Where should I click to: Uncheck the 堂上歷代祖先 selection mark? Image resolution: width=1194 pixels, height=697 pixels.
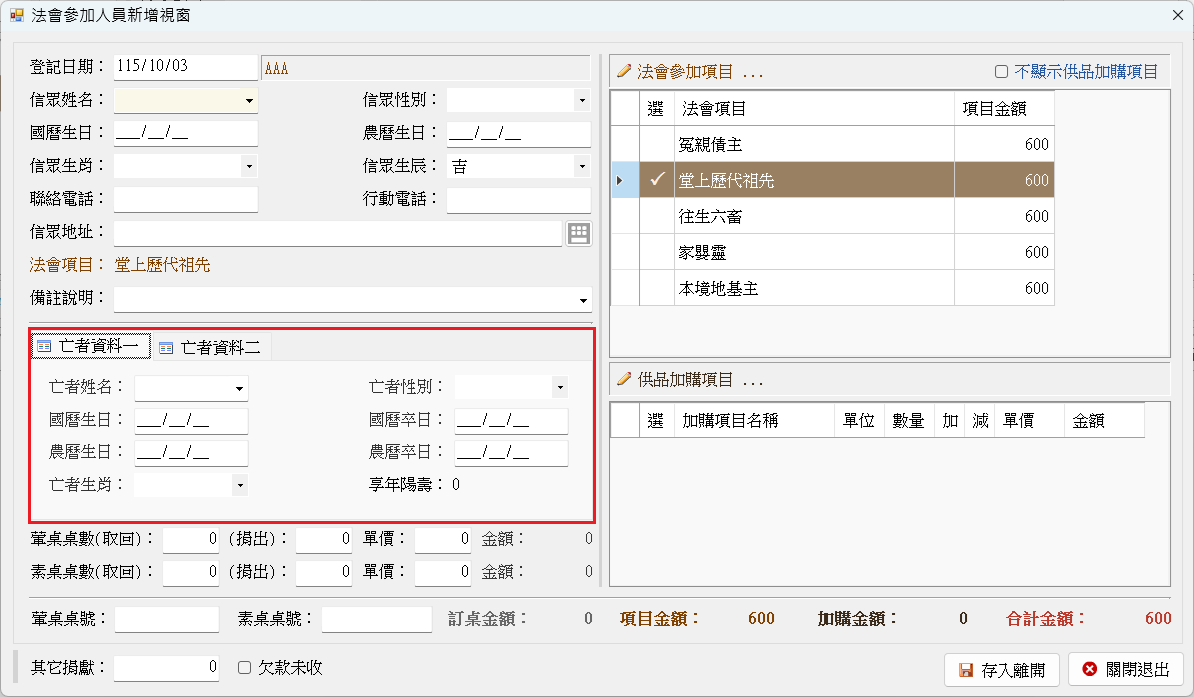(x=657, y=180)
